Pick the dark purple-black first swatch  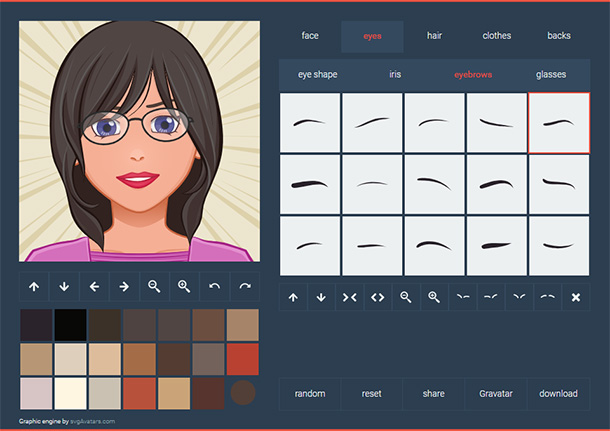click(x=36, y=325)
